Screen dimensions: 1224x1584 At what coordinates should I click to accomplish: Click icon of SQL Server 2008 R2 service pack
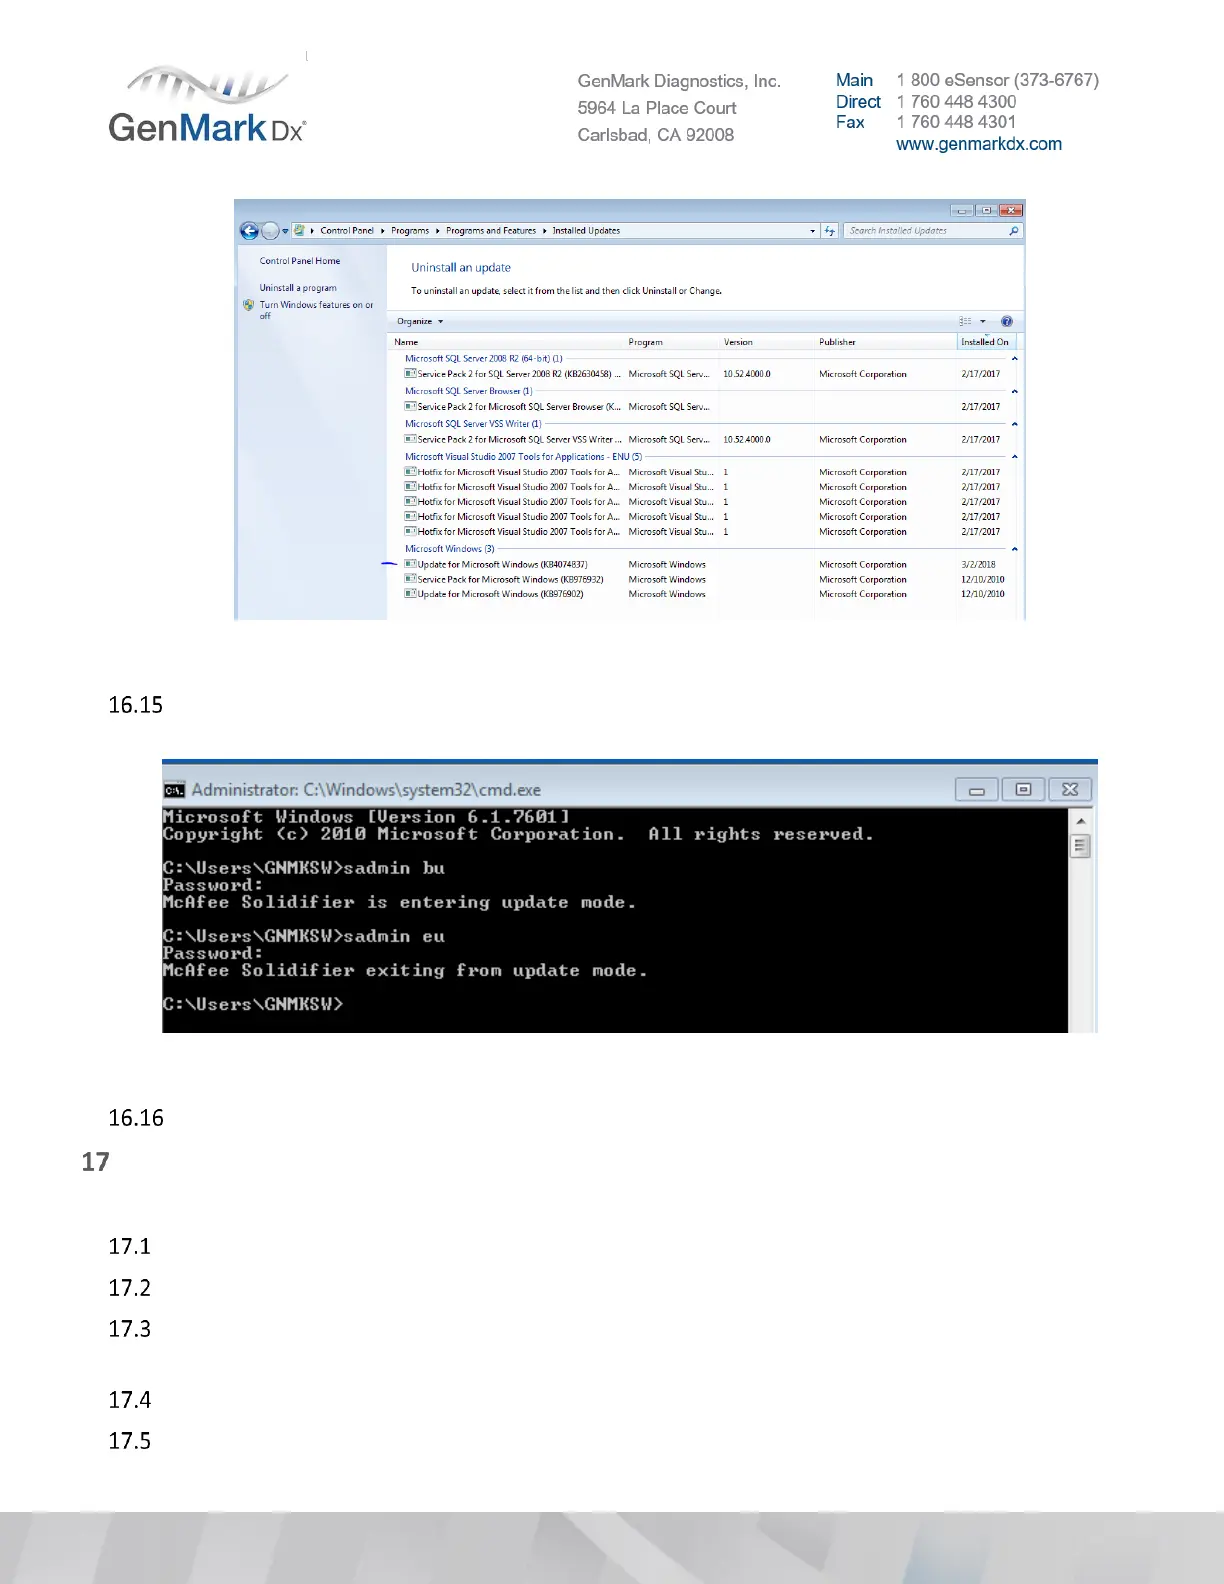tap(410, 374)
